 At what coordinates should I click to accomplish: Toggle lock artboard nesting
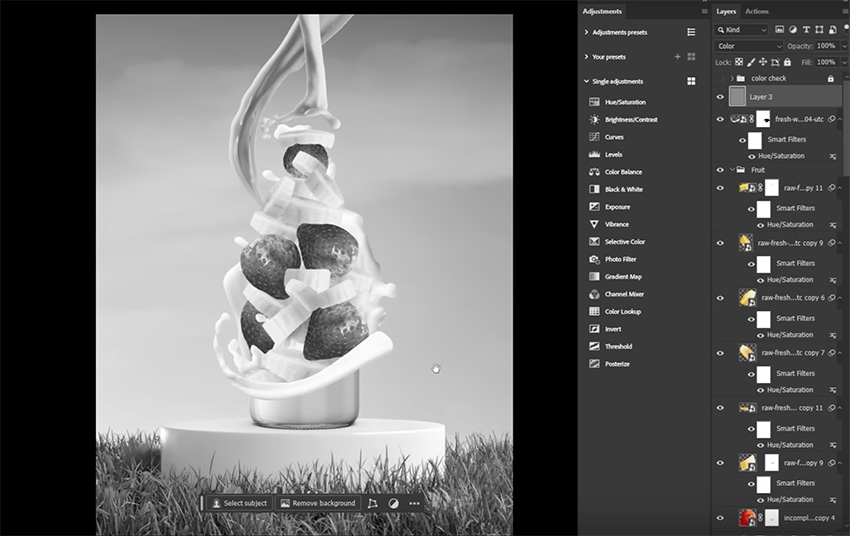tap(775, 62)
